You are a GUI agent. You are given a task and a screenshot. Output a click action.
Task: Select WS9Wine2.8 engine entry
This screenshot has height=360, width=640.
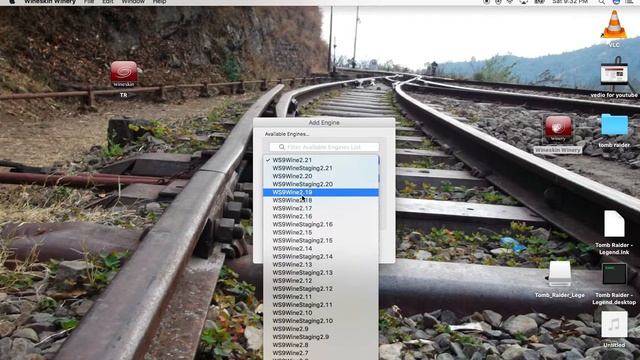[321, 345]
